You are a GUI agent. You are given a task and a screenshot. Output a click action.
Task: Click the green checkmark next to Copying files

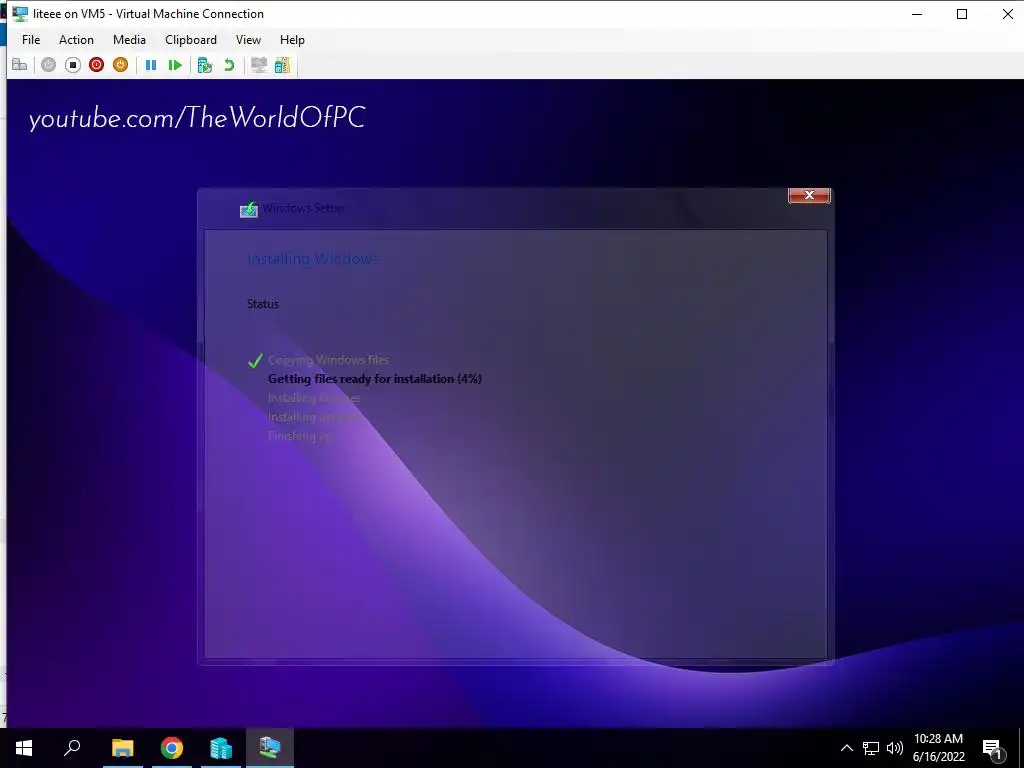[x=255, y=360]
